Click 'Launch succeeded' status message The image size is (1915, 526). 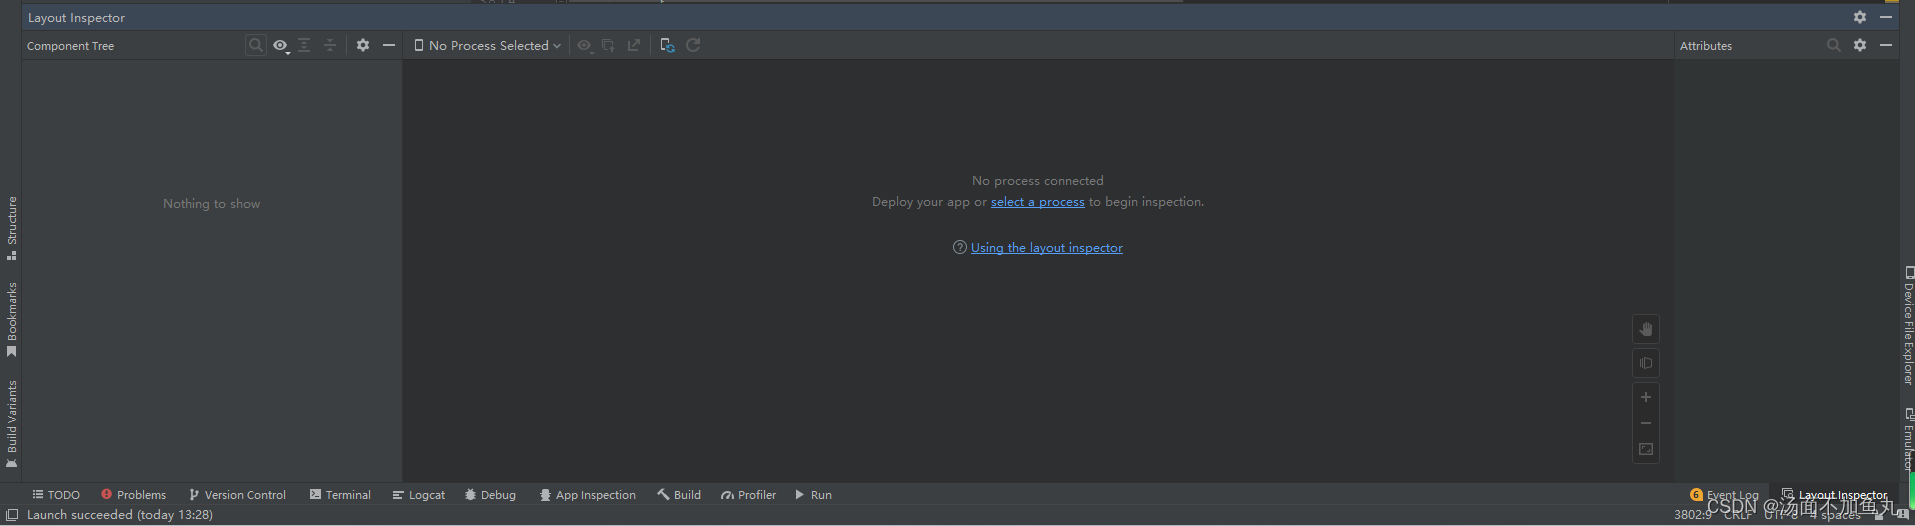(x=120, y=515)
